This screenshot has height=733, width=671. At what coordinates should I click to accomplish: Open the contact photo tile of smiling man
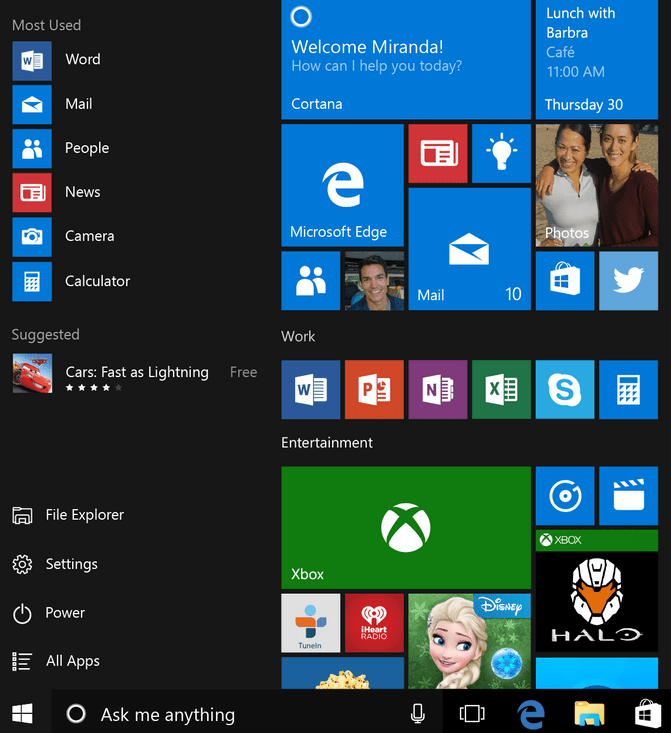pos(374,280)
